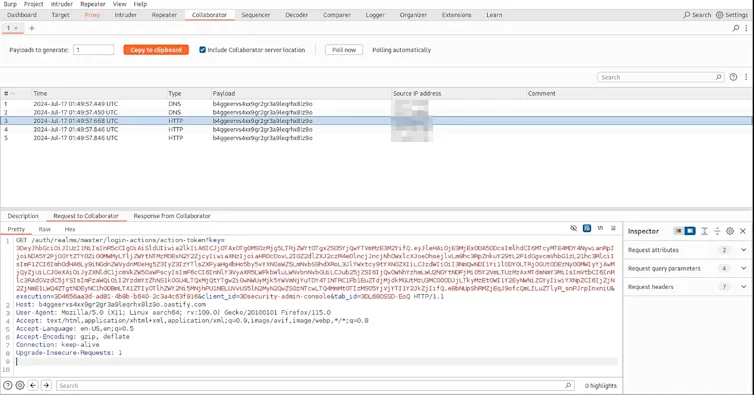This screenshot has height=395, width=754.
Task: Switch Inspector to blue highlighted layout icon
Action: click(x=690, y=231)
